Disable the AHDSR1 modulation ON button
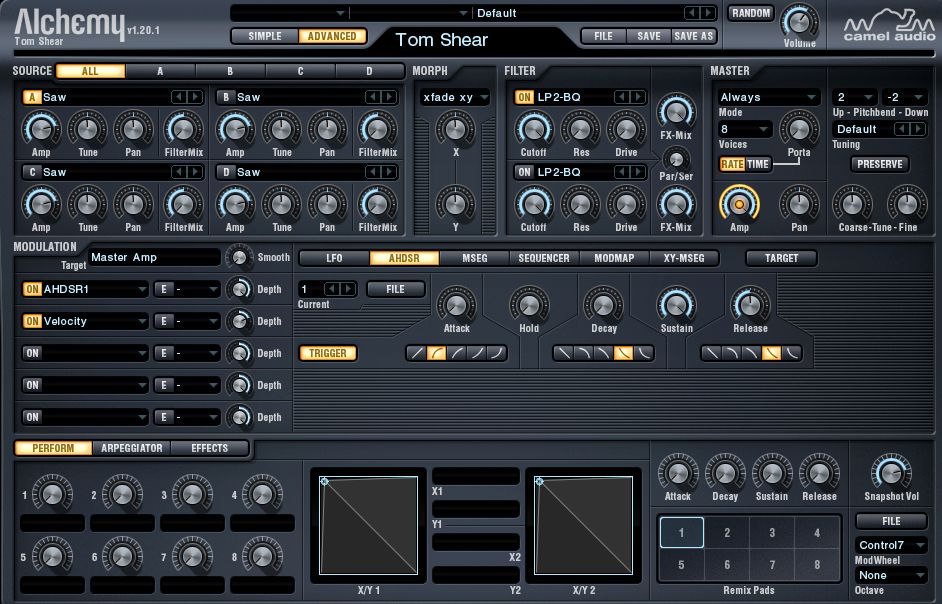This screenshot has width=942, height=604. coord(32,289)
